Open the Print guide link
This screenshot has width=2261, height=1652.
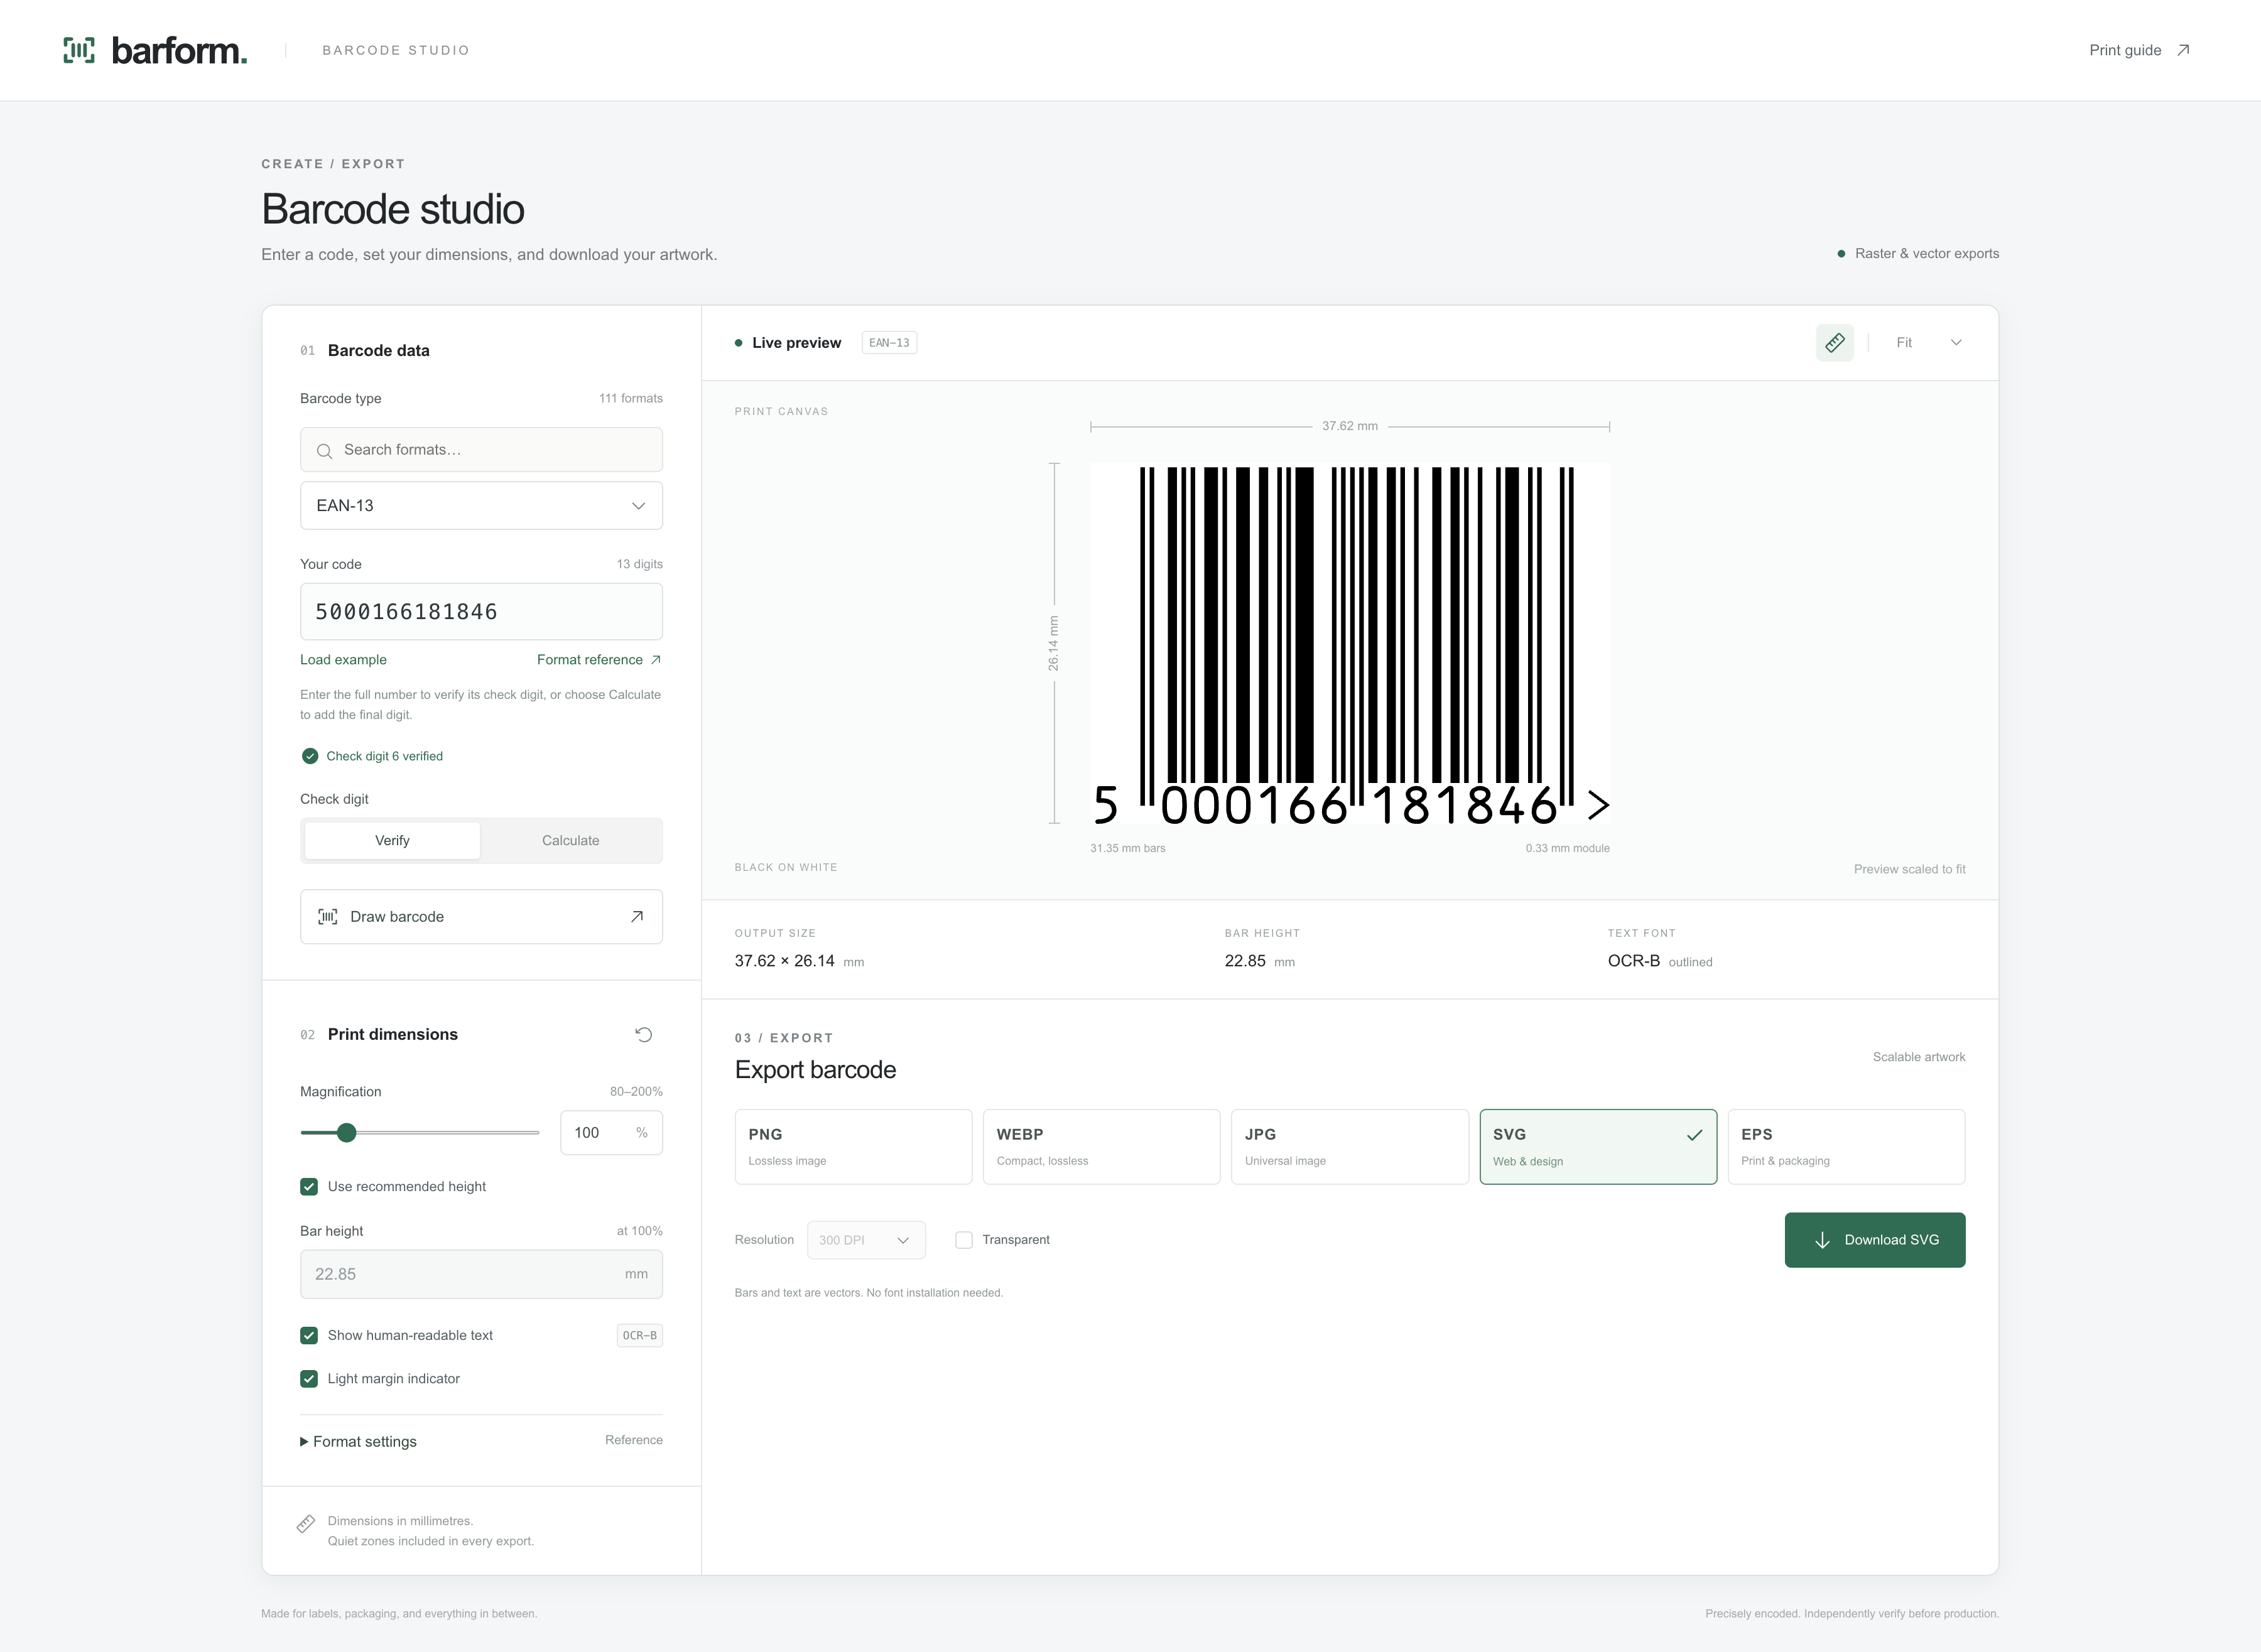click(x=2139, y=50)
